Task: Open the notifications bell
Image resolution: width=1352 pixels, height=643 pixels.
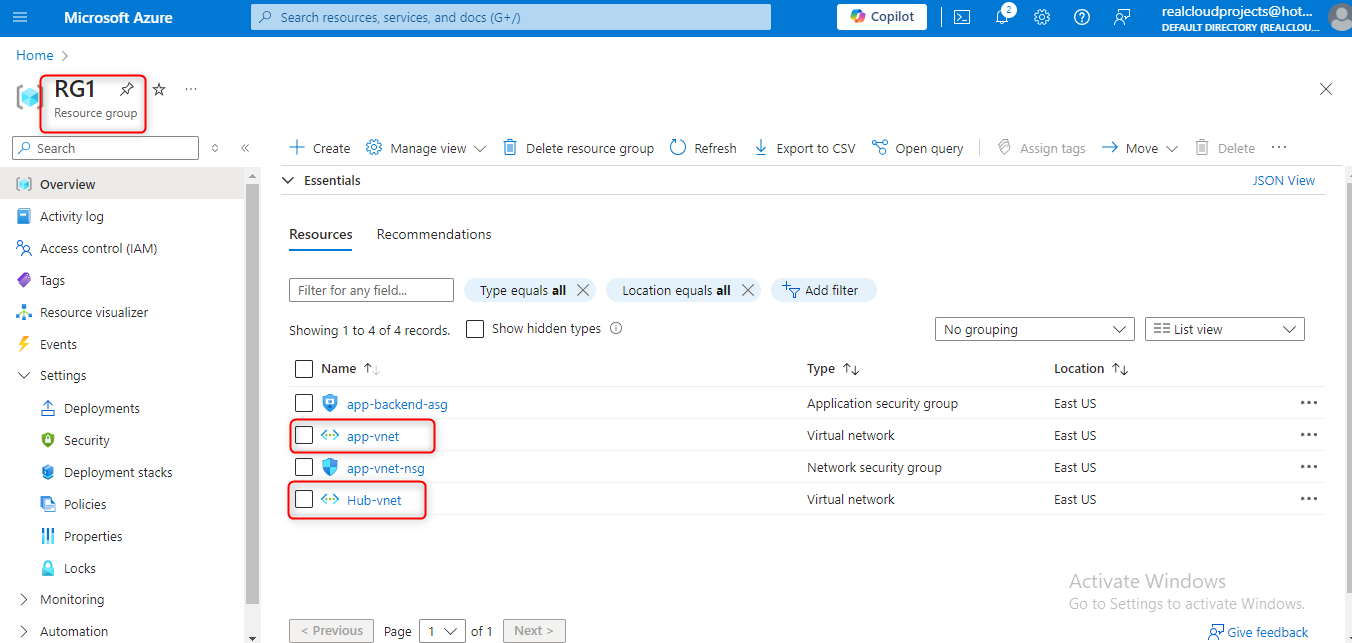Action: click(1002, 17)
